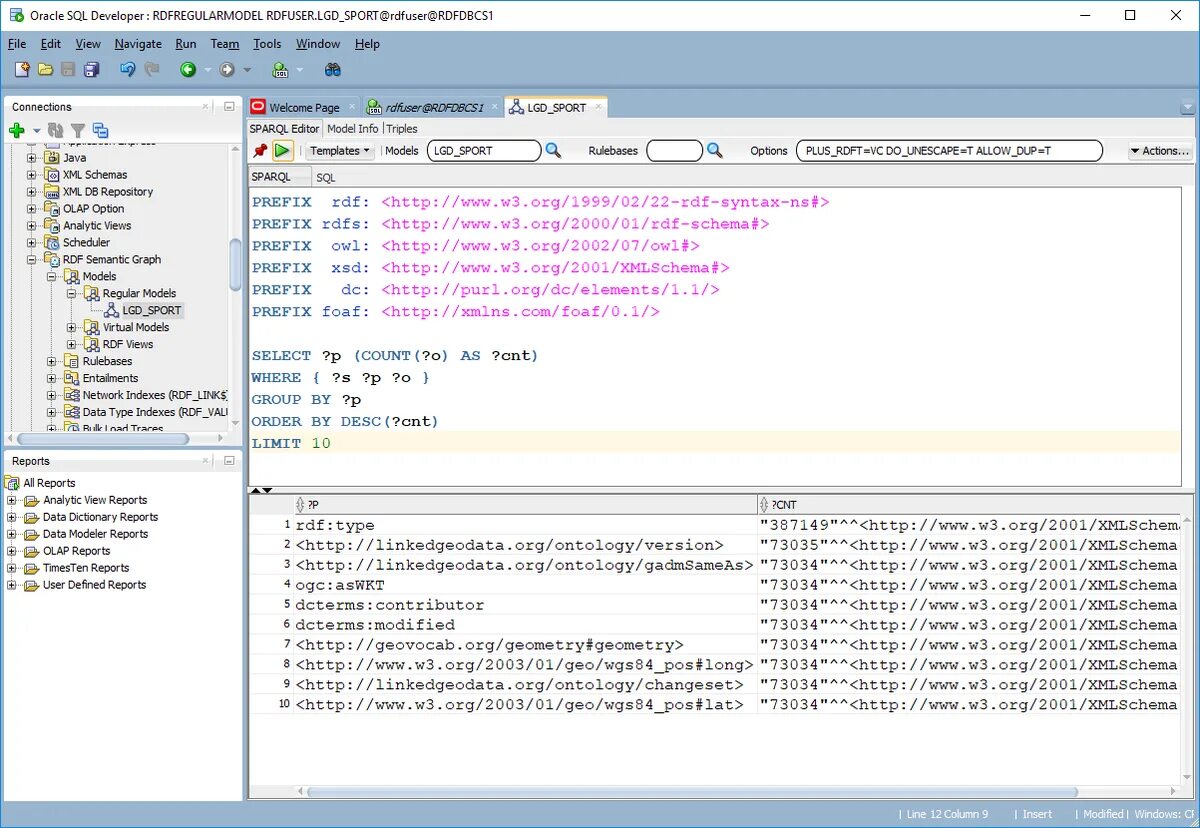Click the empty Rulebases input field

tap(674, 151)
